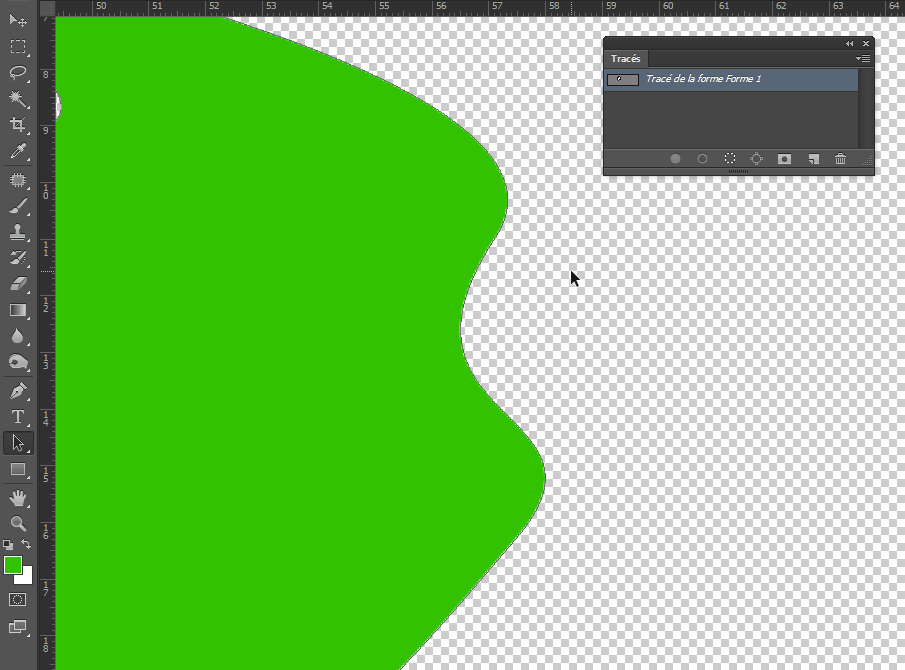This screenshot has height=670, width=905.
Task: Fill the path with foreground color
Action: (675, 158)
